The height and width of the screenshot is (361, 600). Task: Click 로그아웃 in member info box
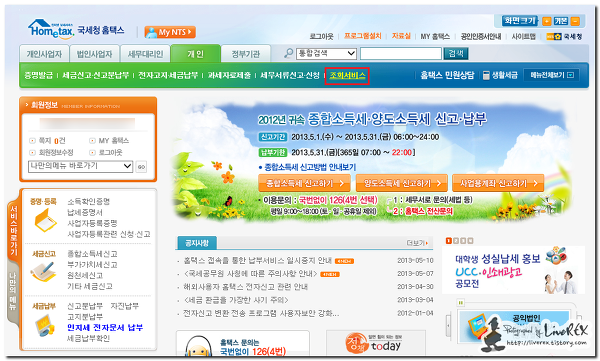coord(111,152)
